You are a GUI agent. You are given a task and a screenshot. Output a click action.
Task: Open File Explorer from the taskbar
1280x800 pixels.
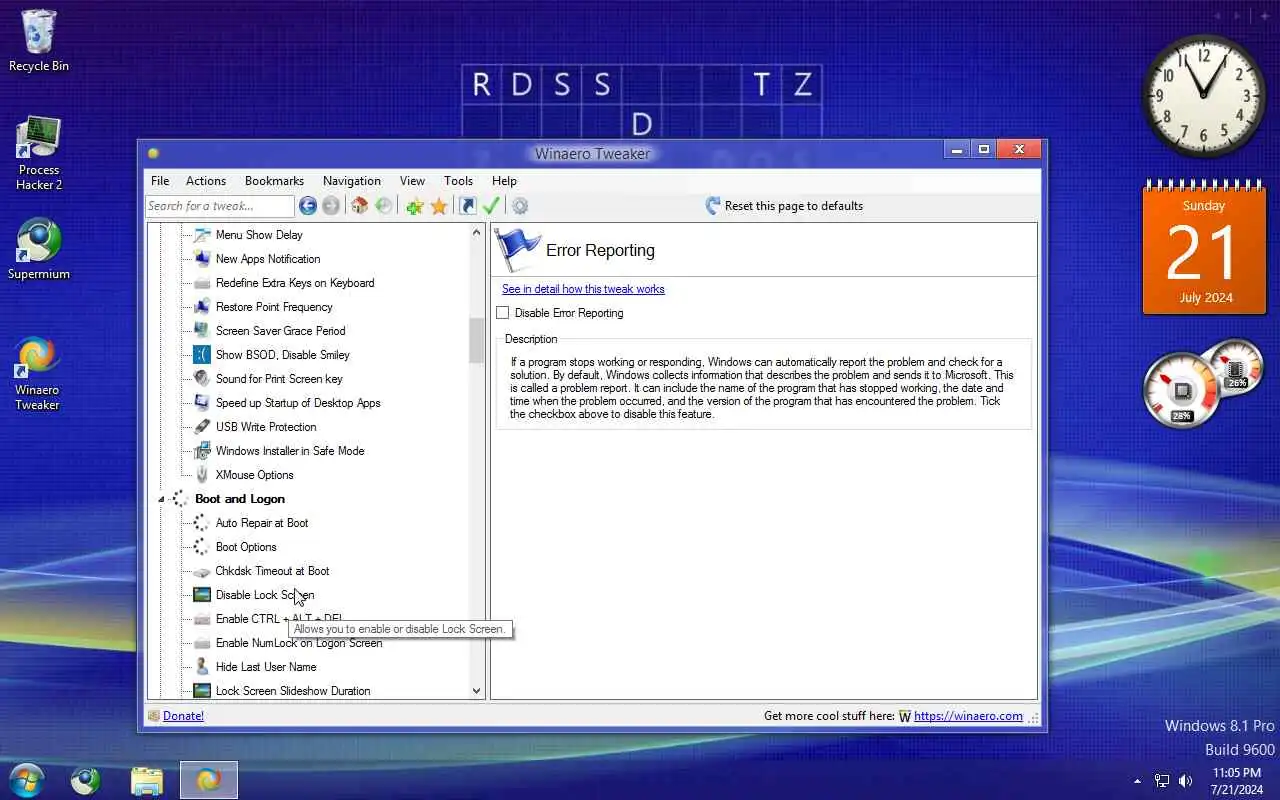(x=147, y=779)
